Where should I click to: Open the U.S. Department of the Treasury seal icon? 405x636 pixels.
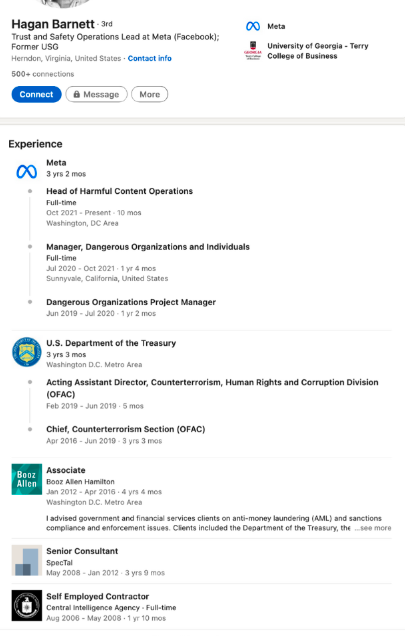(x=27, y=352)
